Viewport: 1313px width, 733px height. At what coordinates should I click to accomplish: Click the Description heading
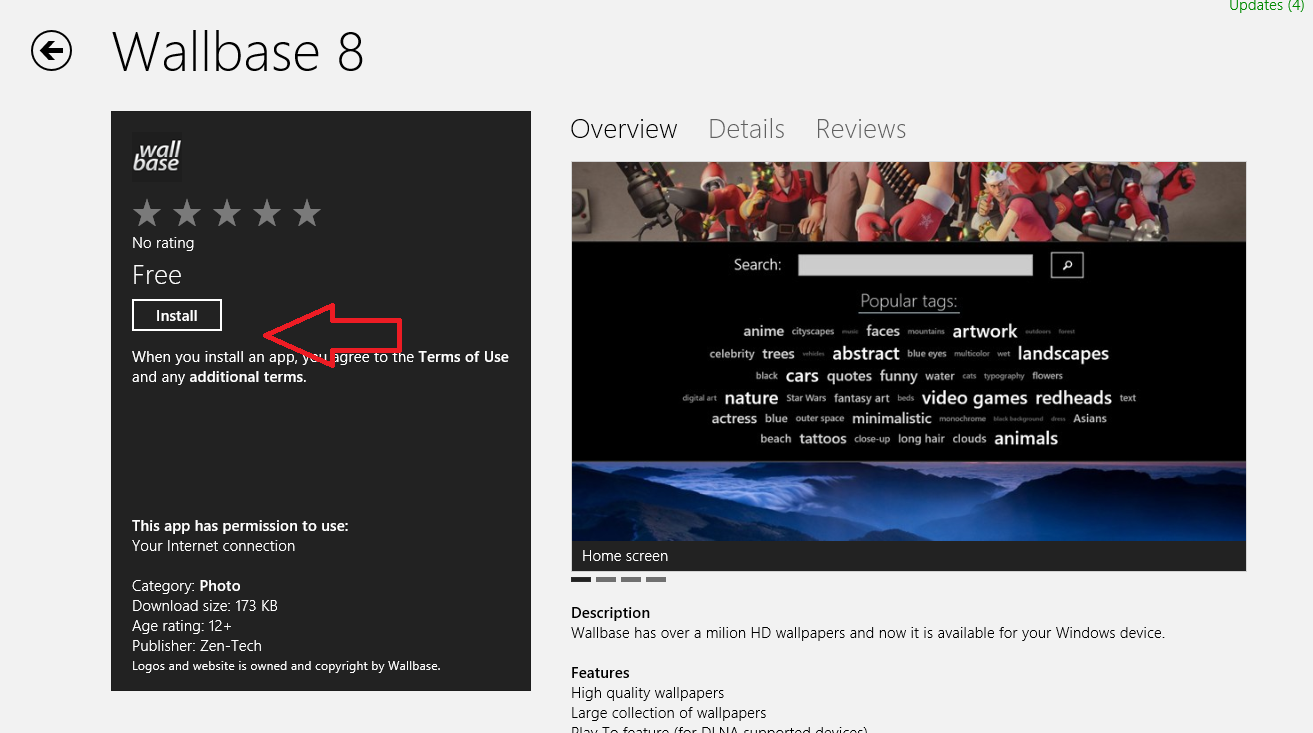[610, 613]
